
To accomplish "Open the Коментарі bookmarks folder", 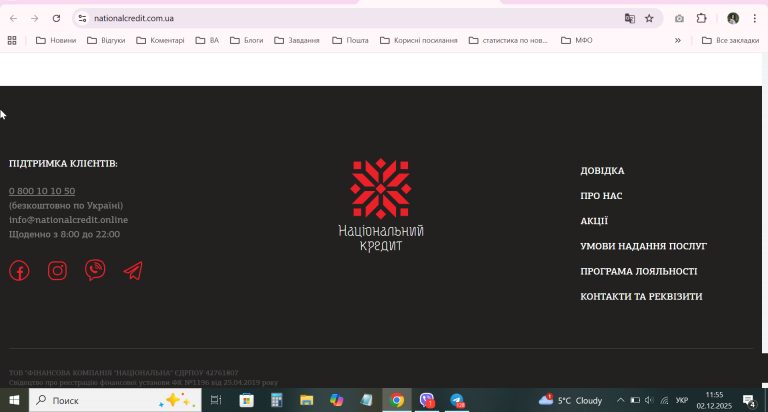I will (161, 40).
